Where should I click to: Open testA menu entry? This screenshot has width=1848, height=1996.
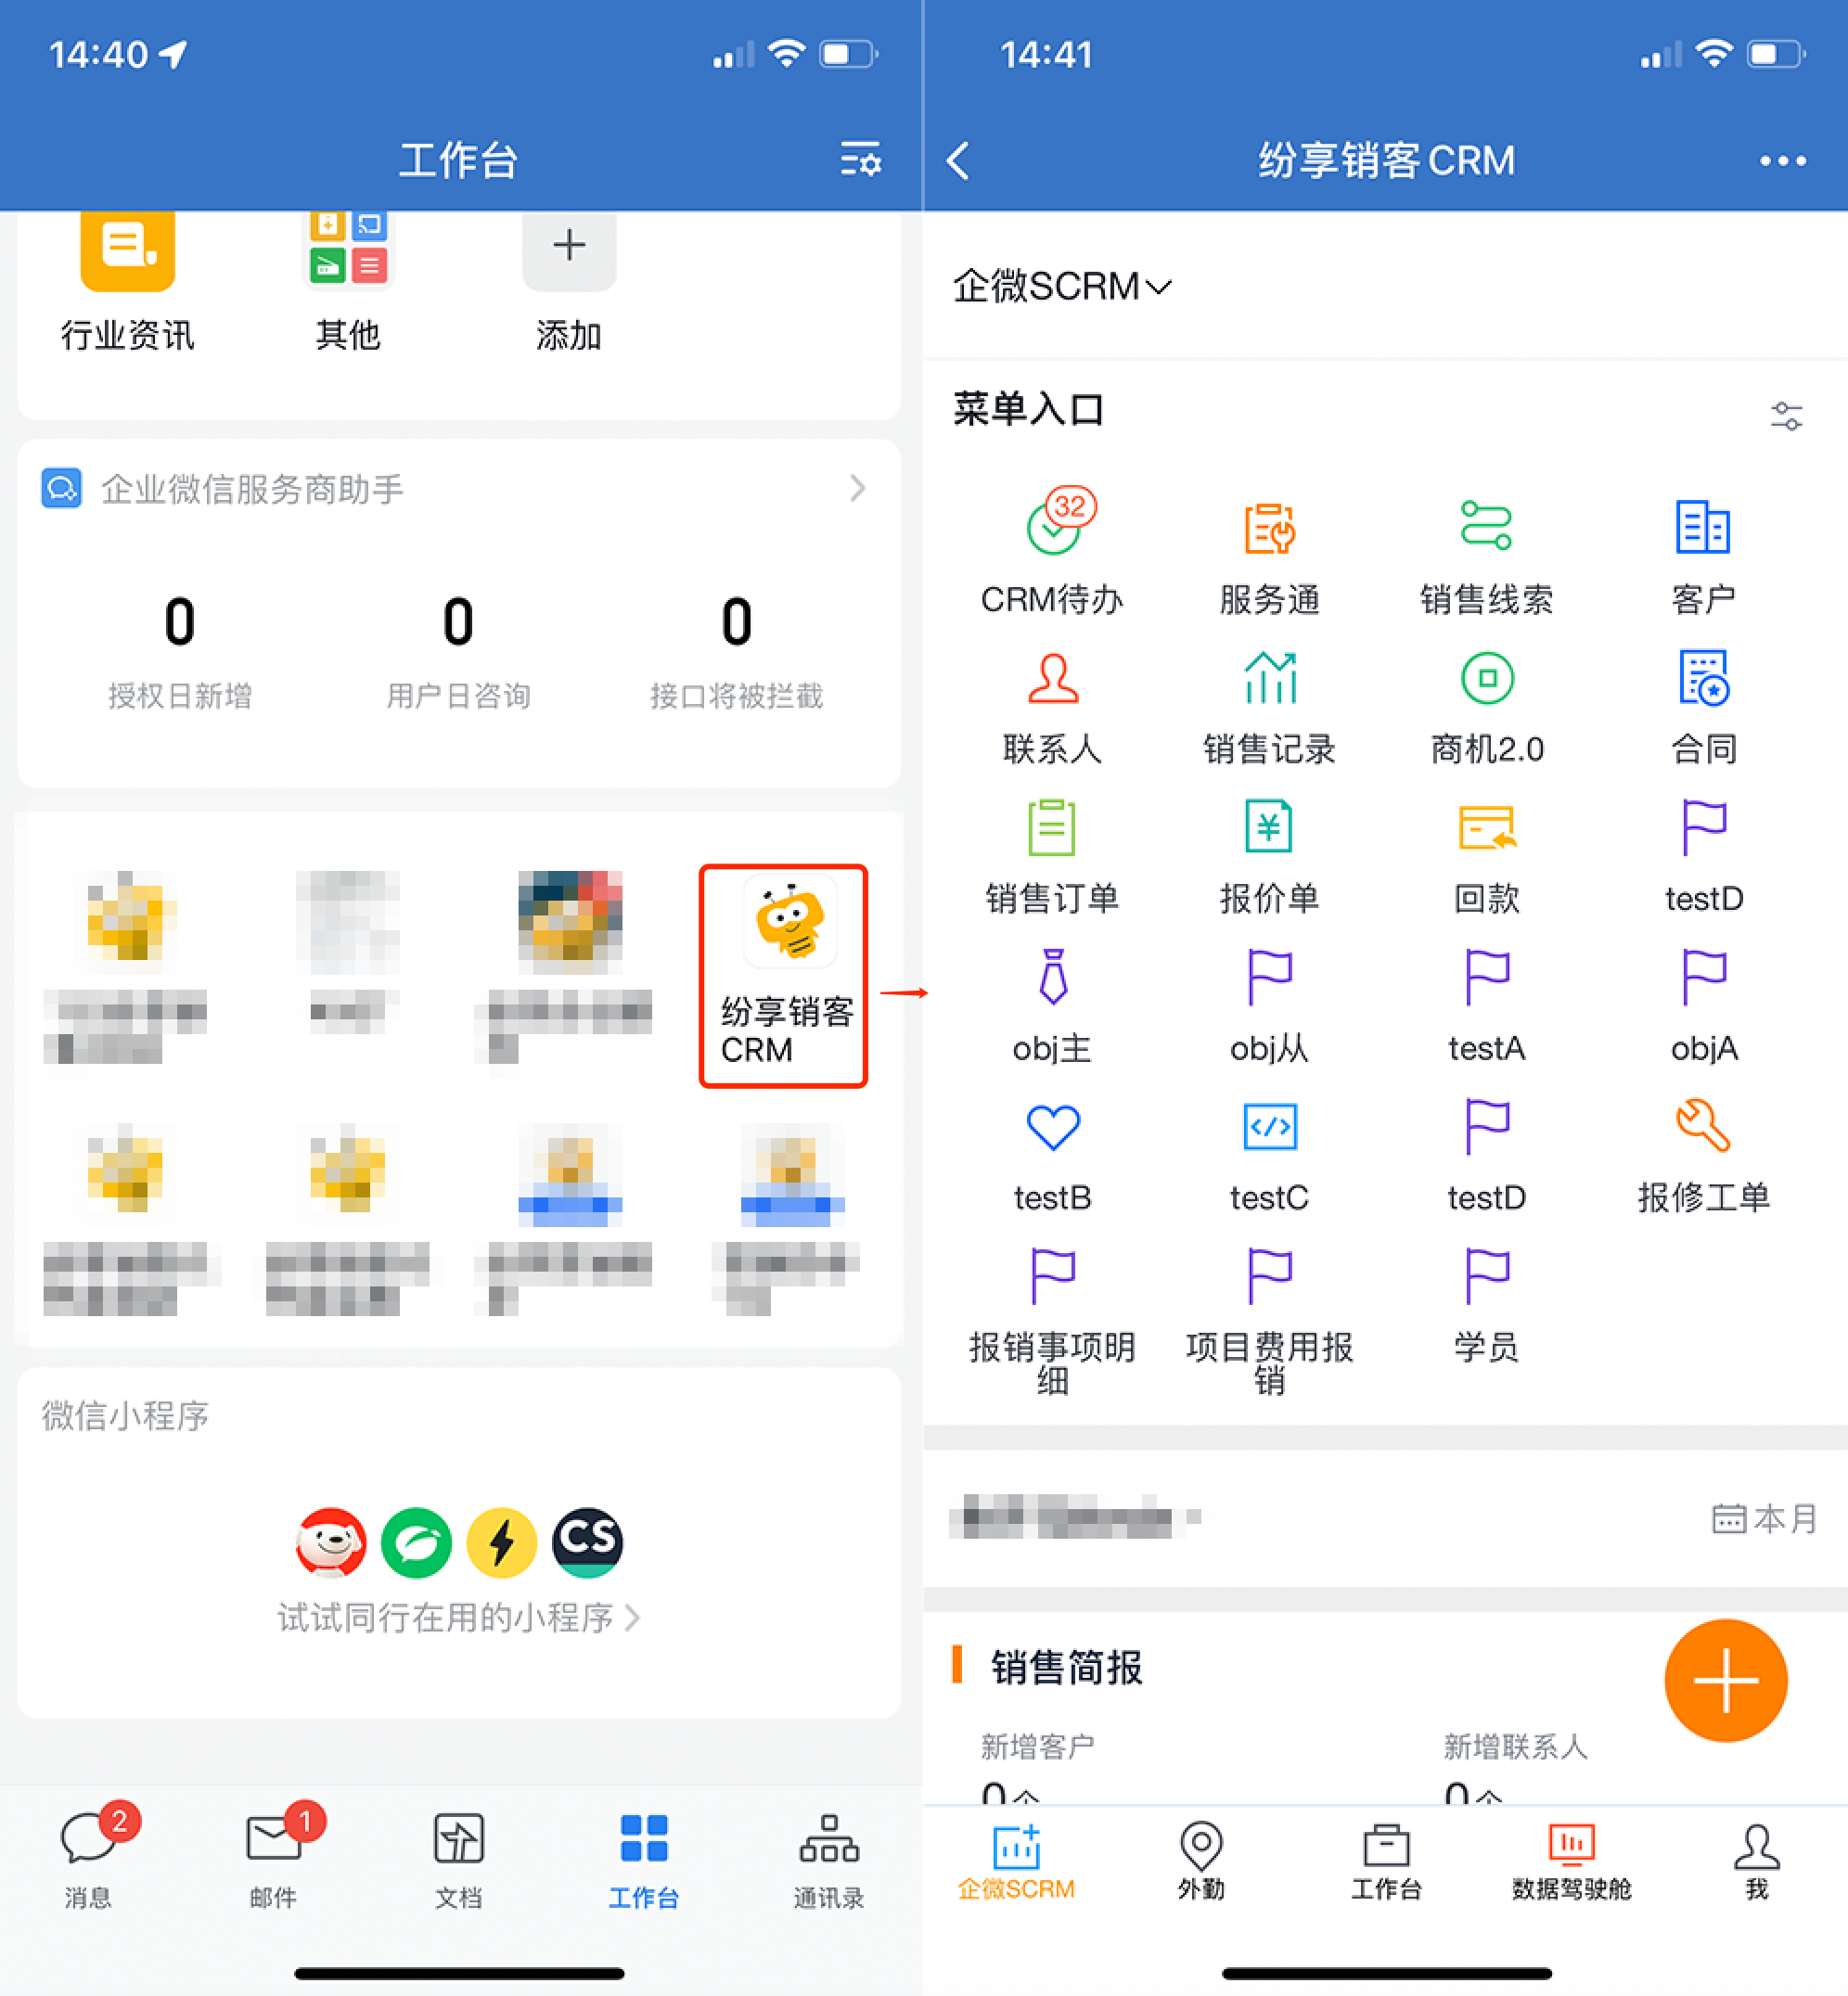tap(1486, 1006)
